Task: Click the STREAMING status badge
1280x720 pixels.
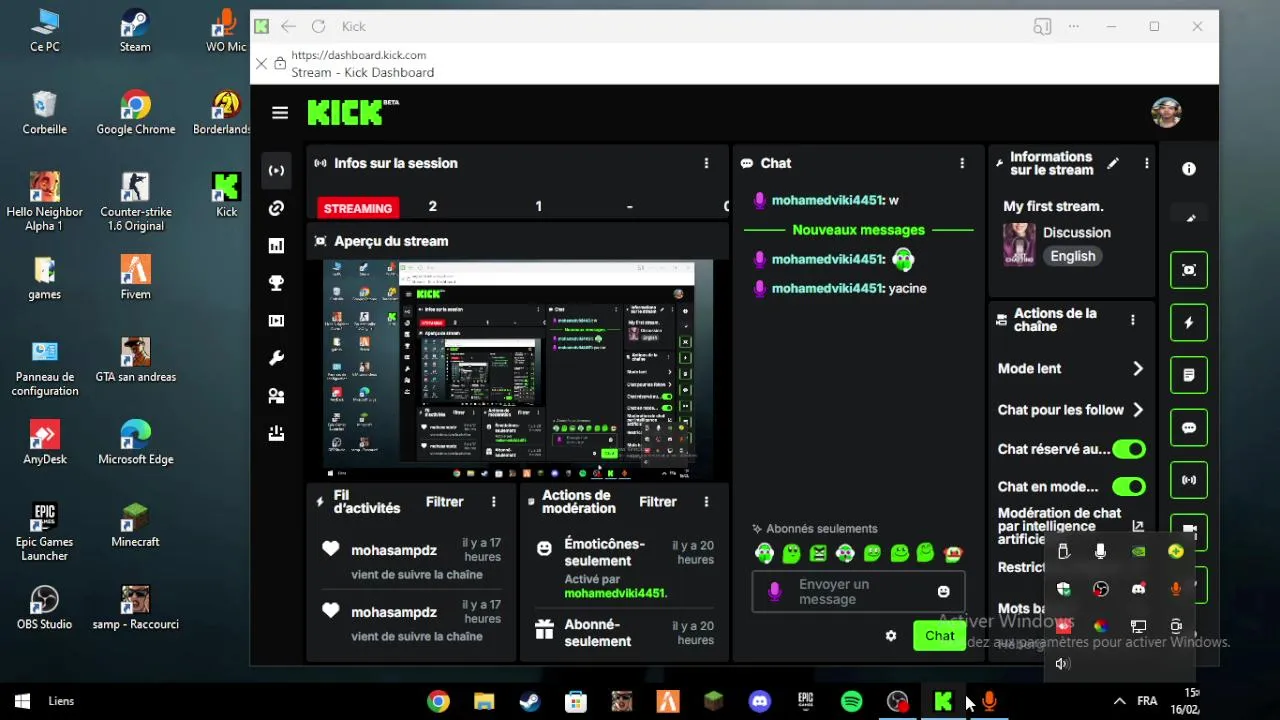Action: tap(357, 208)
